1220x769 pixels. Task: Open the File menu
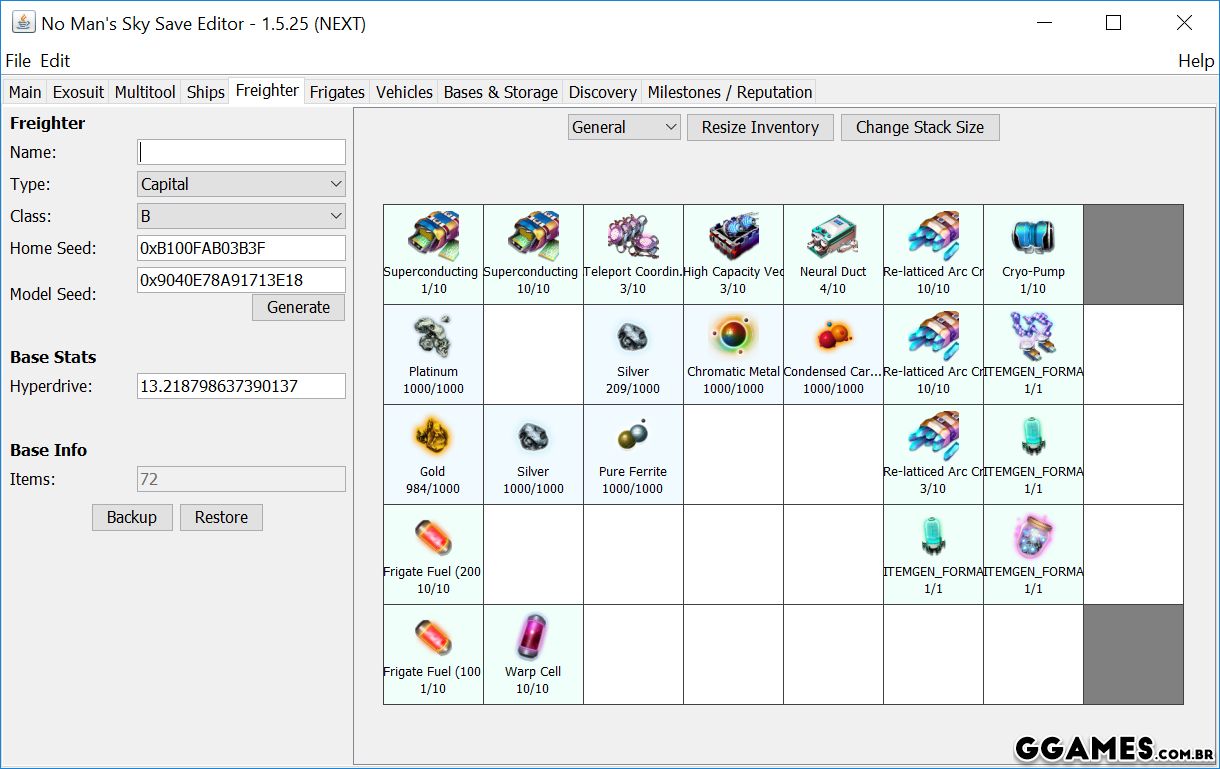[x=18, y=61]
